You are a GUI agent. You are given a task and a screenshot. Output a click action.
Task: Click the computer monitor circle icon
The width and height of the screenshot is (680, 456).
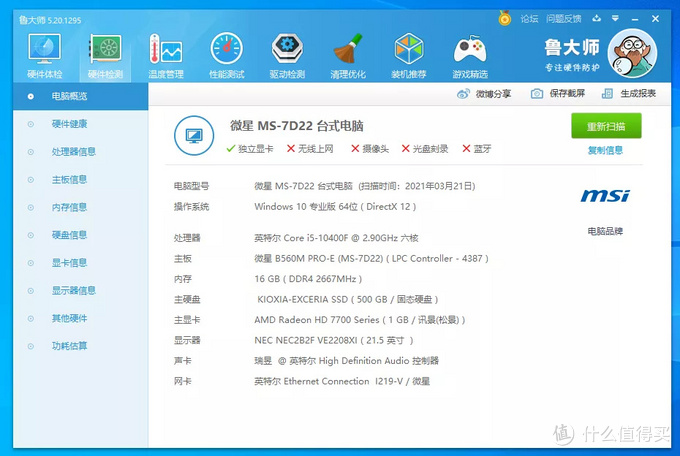click(194, 135)
